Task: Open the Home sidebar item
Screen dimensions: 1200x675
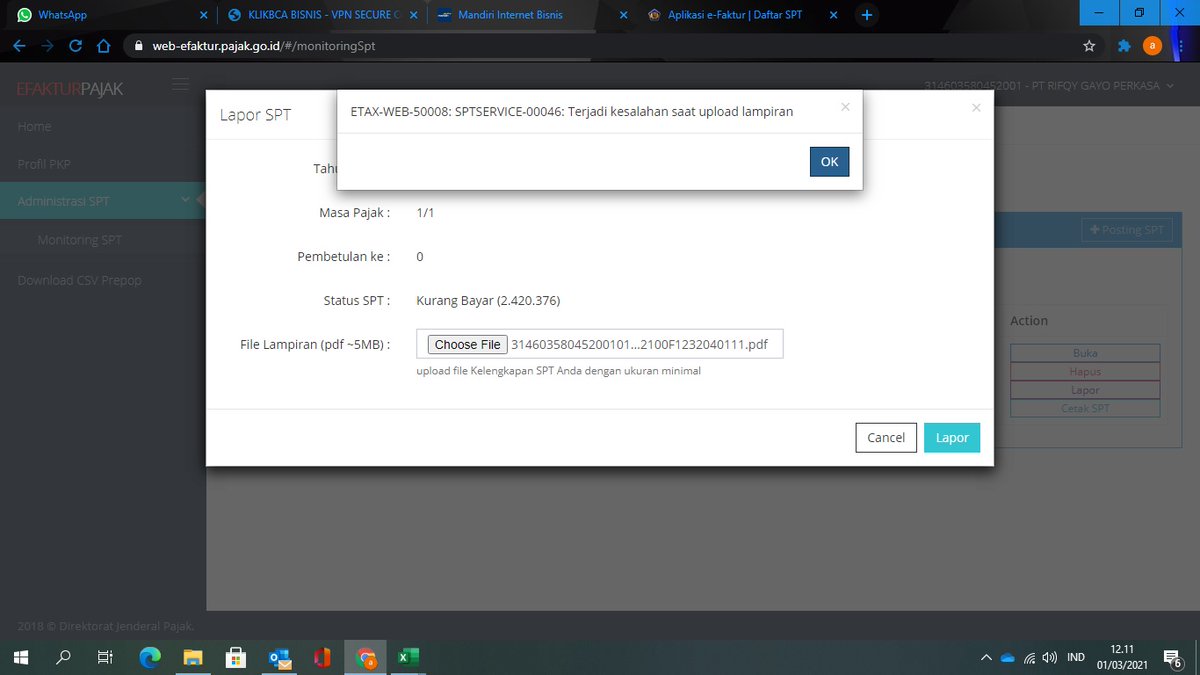Action: [x=34, y=127]
